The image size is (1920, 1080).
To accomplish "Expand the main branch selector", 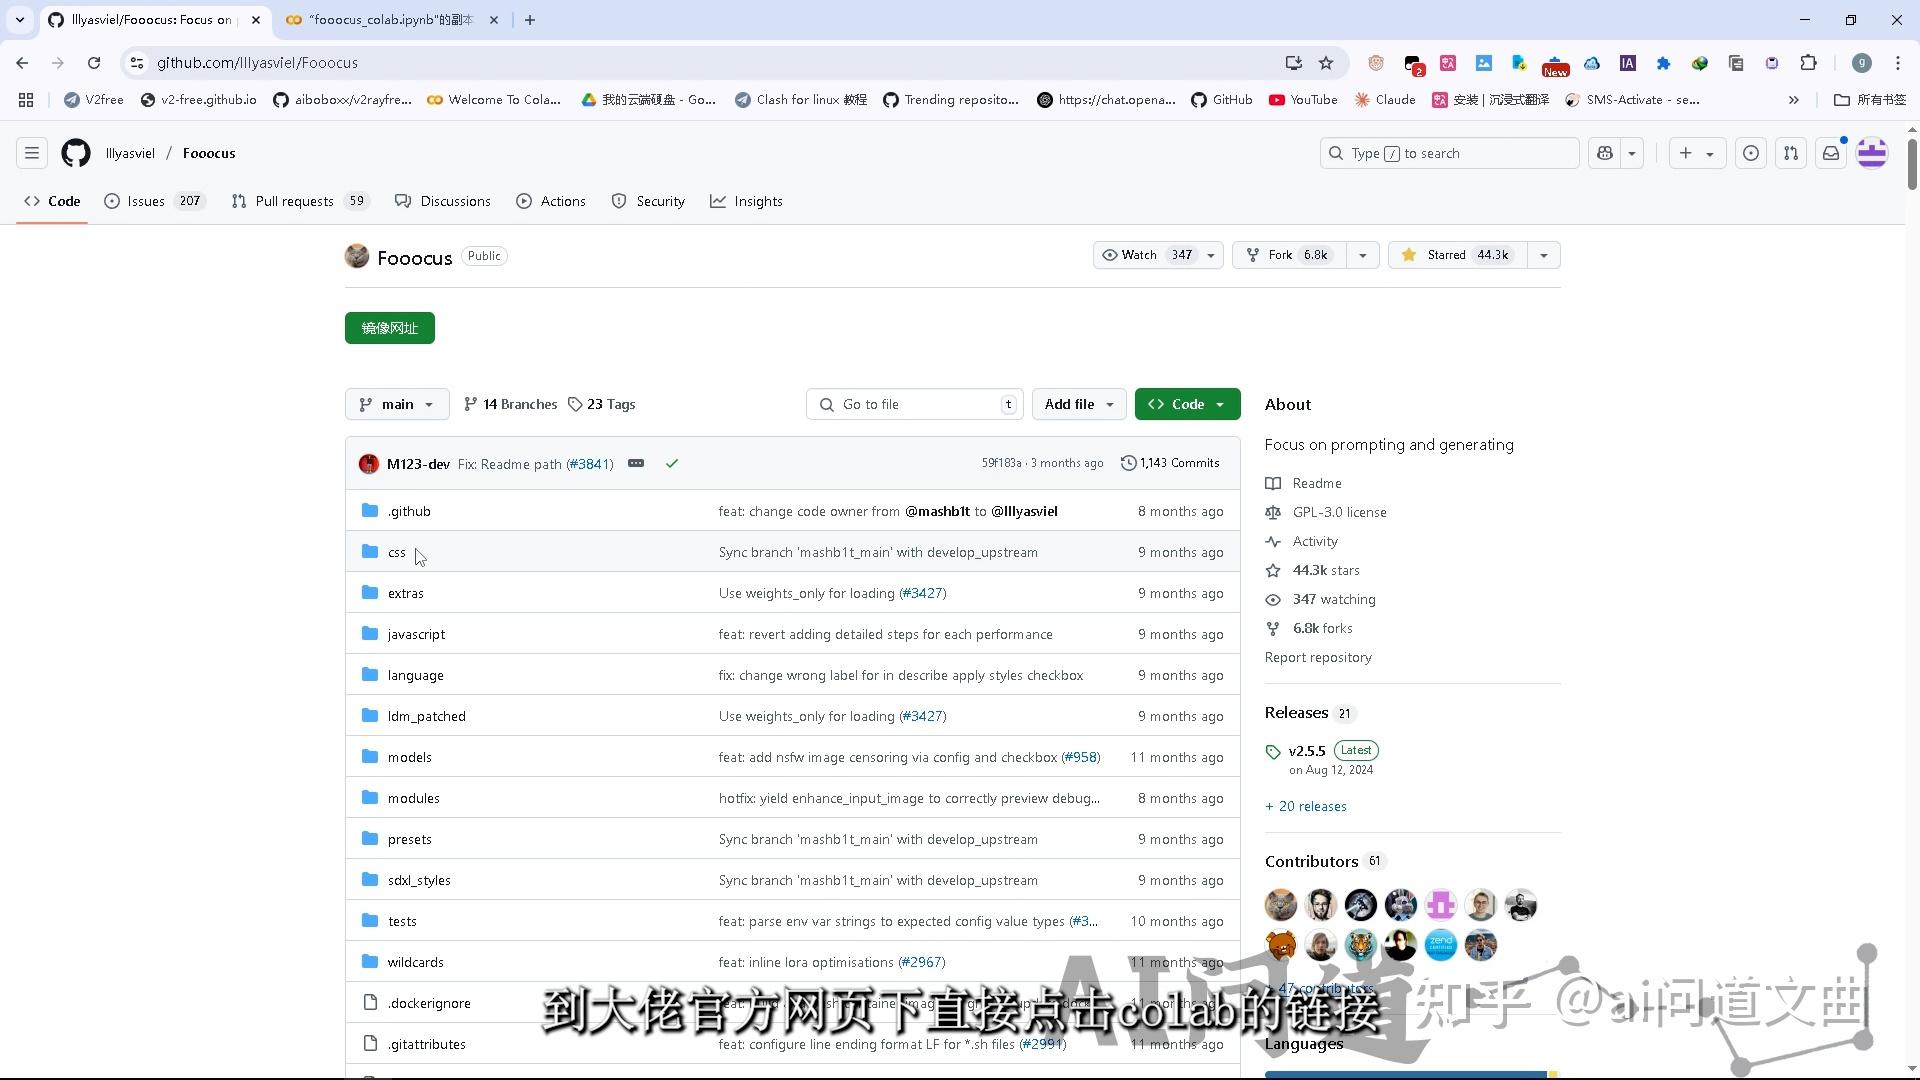I will 396,404.
